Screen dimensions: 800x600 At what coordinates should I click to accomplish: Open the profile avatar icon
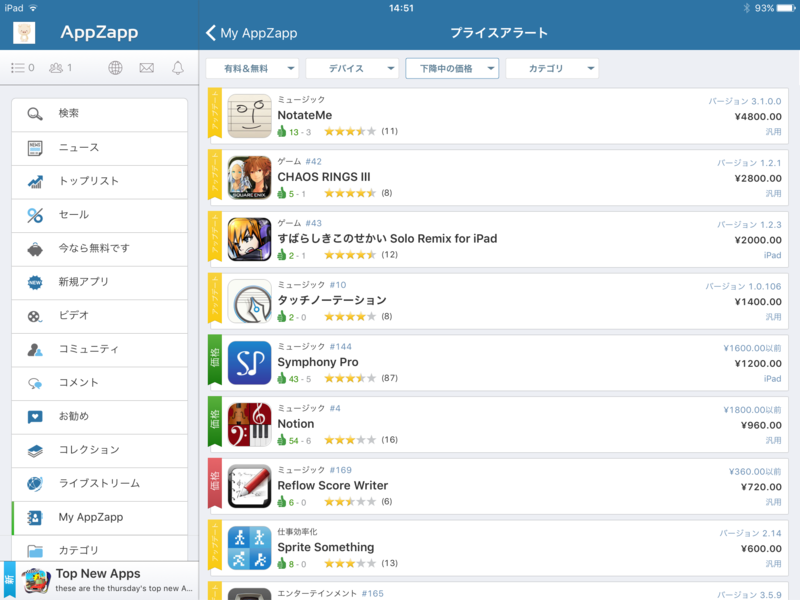[x=24, y=33]
